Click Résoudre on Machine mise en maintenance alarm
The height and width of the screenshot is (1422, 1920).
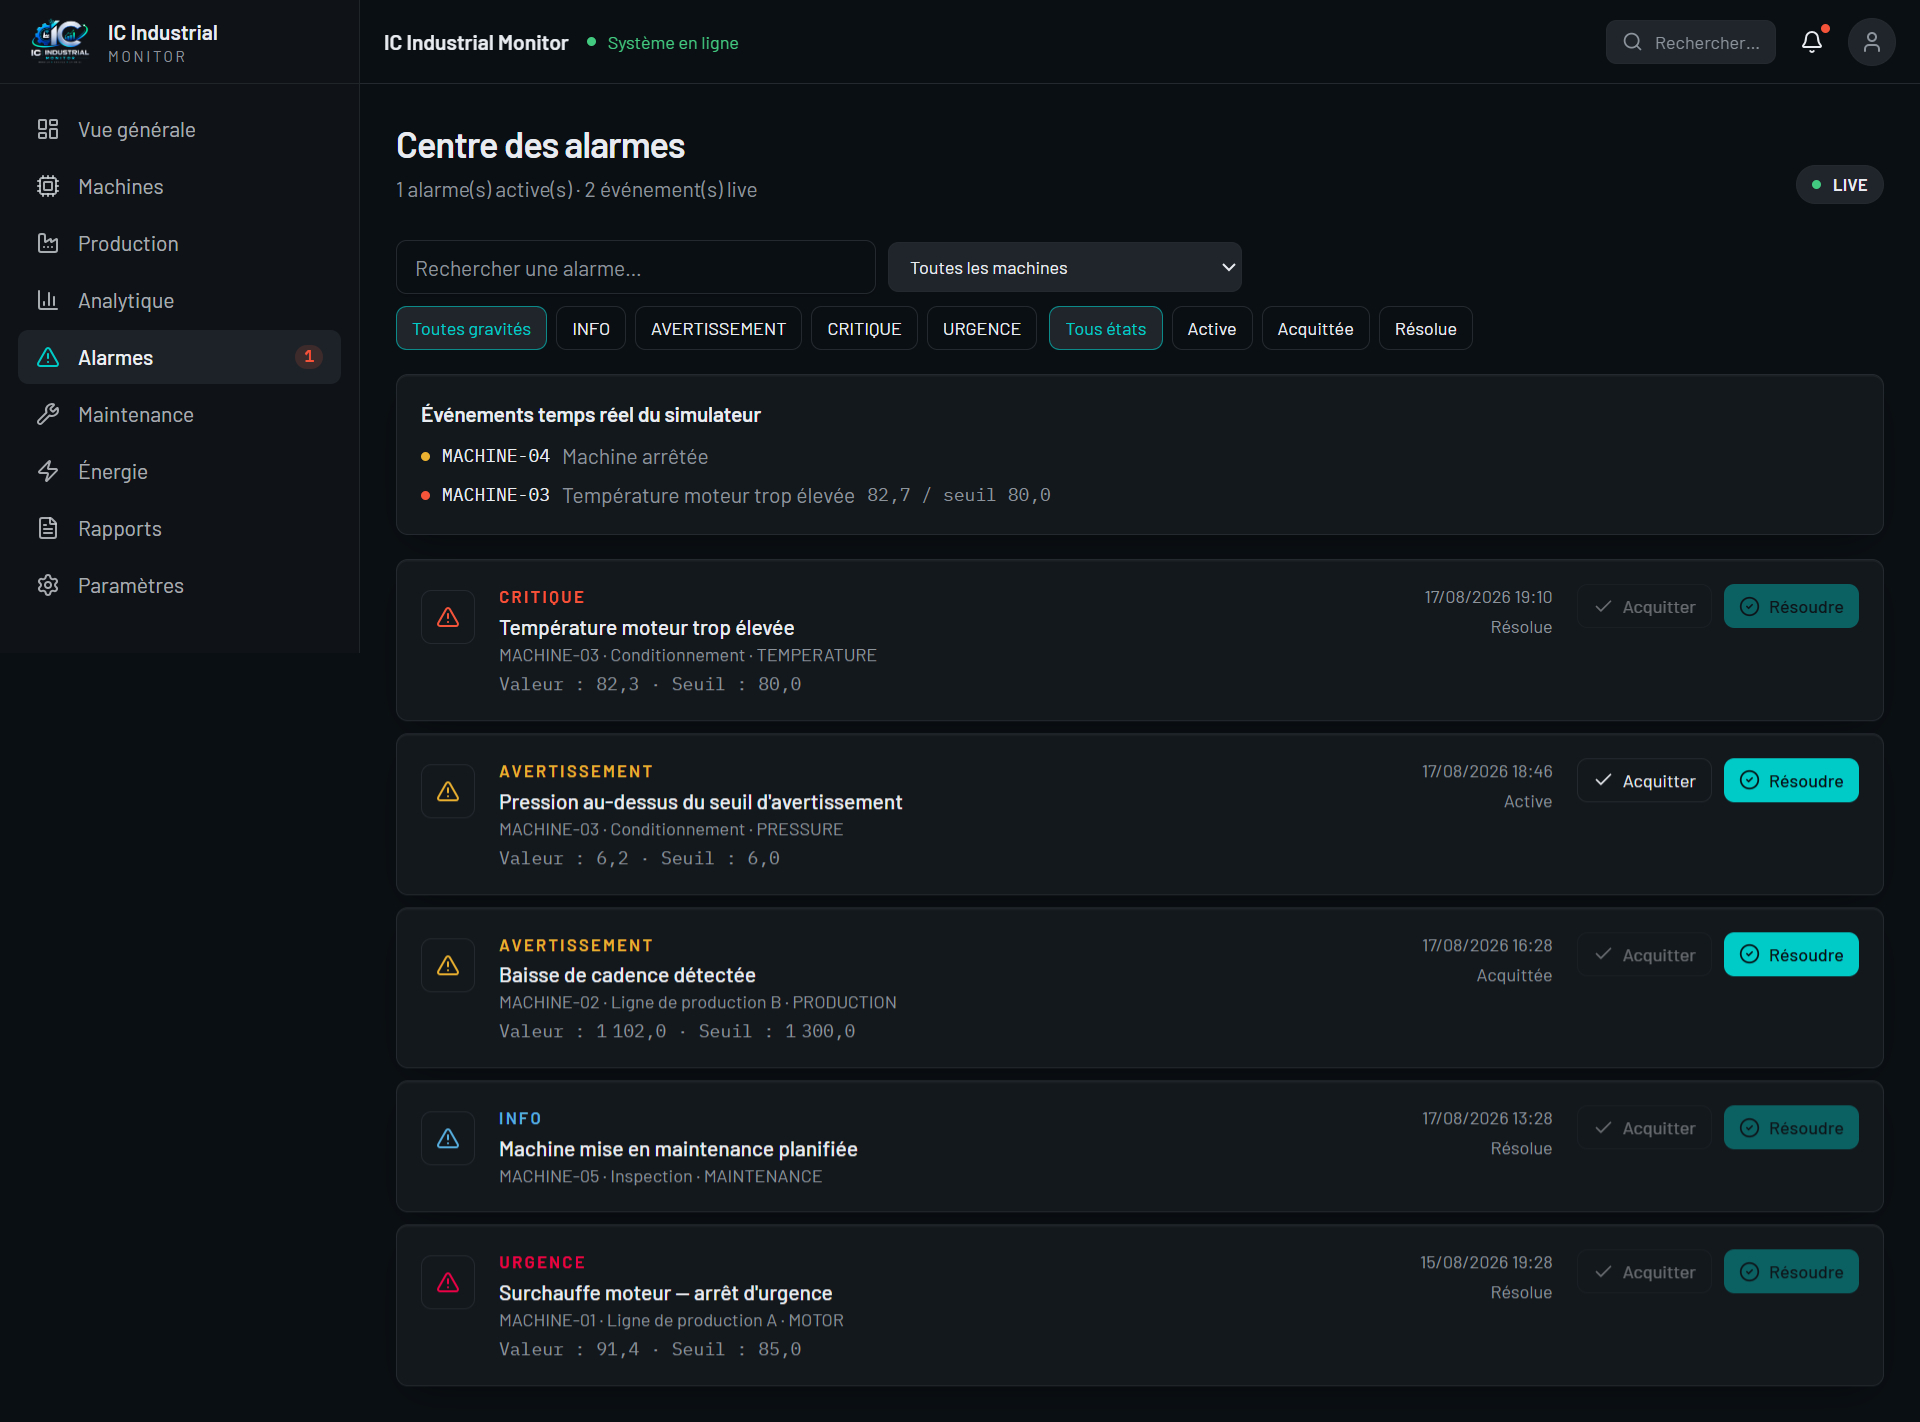pos(1791,1127)
